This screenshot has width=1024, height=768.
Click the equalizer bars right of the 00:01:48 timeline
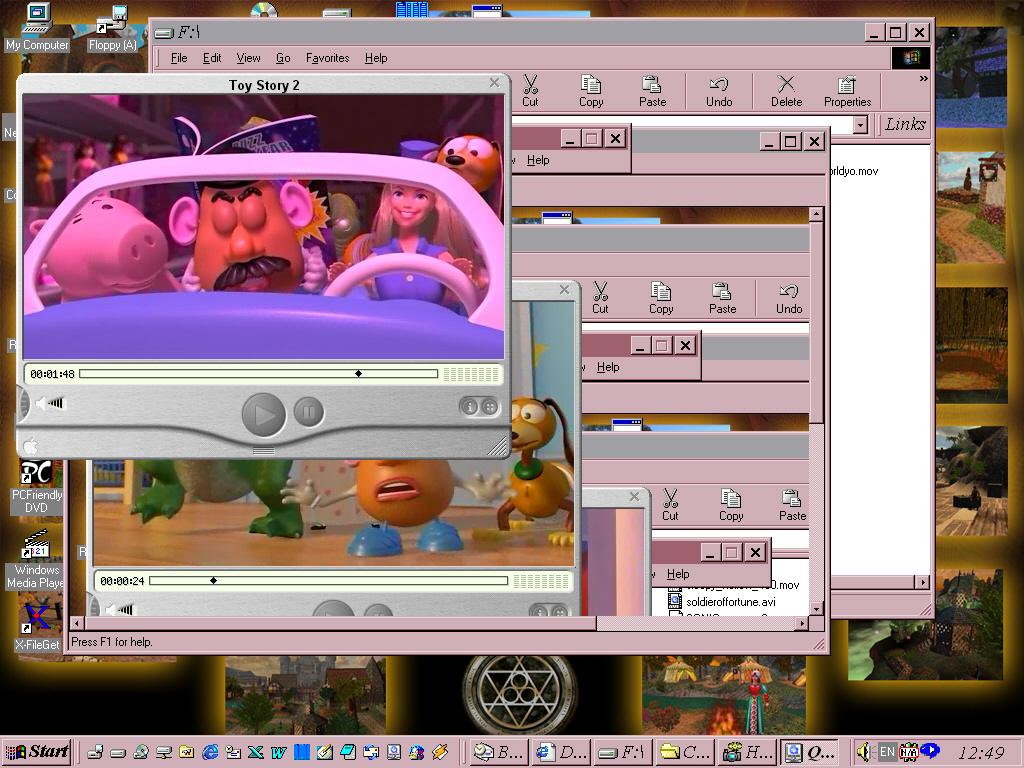coord(471,374)
